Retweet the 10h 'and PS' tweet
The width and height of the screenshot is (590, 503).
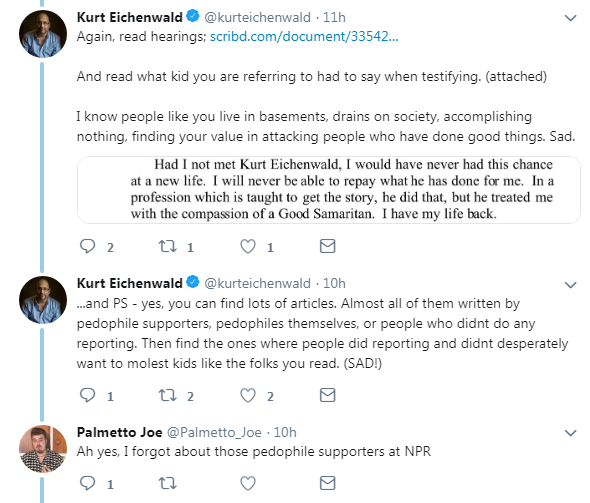click(167, 395)
